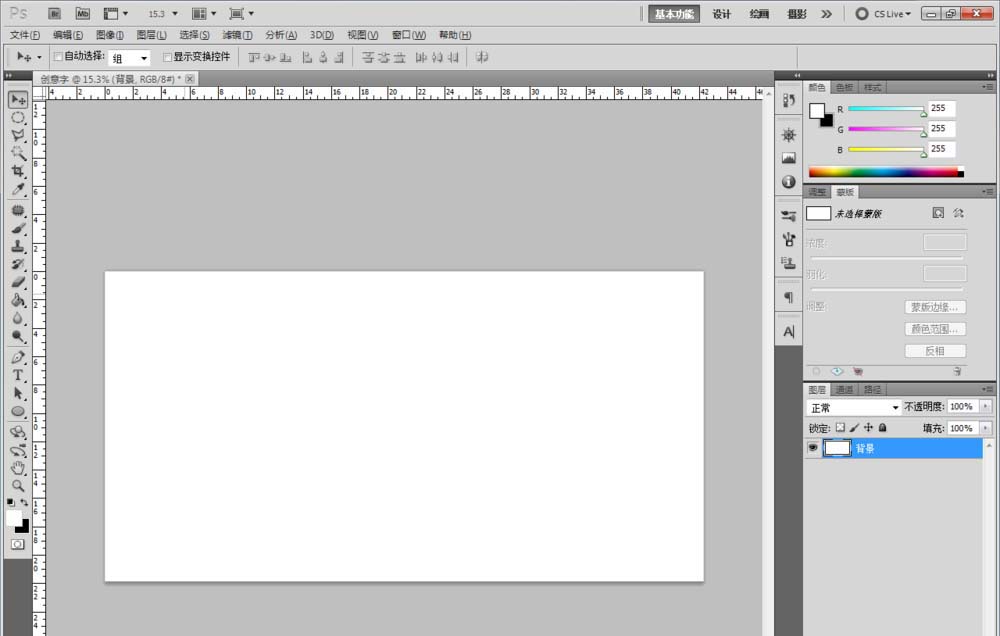The height and width of the screenshot is (636, 1000).
Task: Open the Paragraph panel icon
Action: click(x=789, y=297)
